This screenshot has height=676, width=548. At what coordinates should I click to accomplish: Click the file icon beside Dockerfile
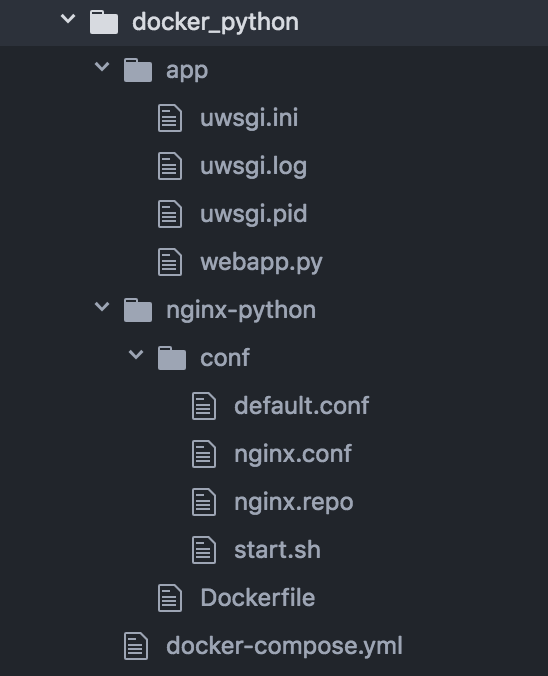click(170, 598)
